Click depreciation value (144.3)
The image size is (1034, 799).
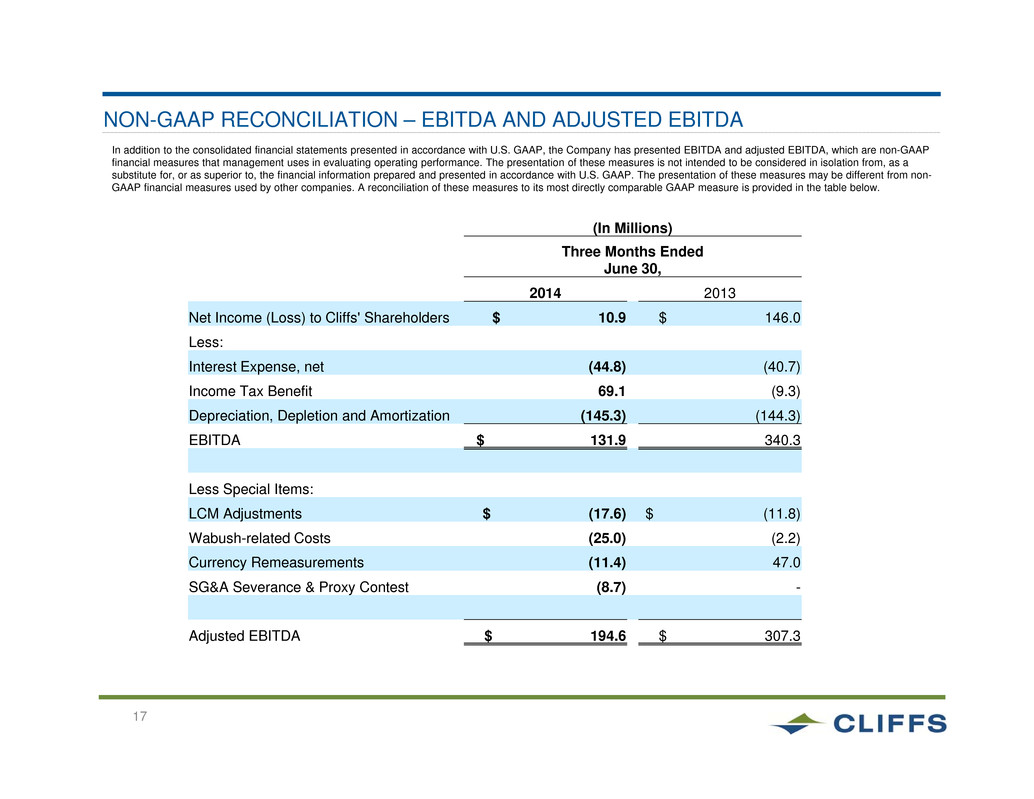pyautogui.click(x=777, y=416)
